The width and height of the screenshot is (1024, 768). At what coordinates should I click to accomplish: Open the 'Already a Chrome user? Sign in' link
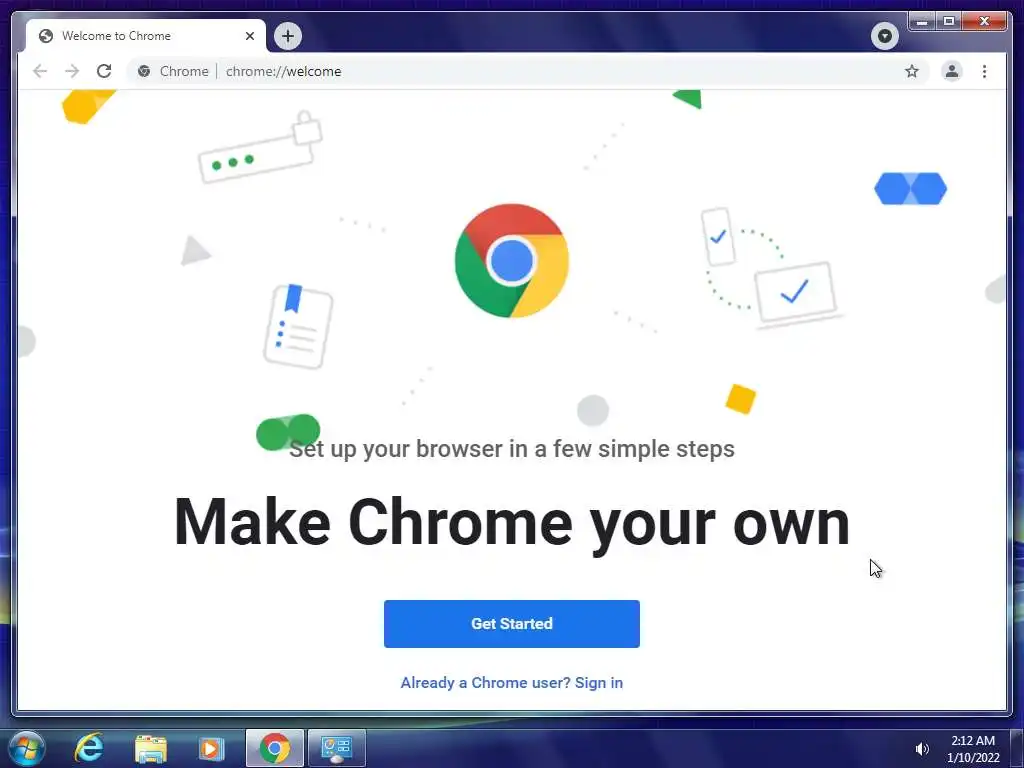(511, 682)
